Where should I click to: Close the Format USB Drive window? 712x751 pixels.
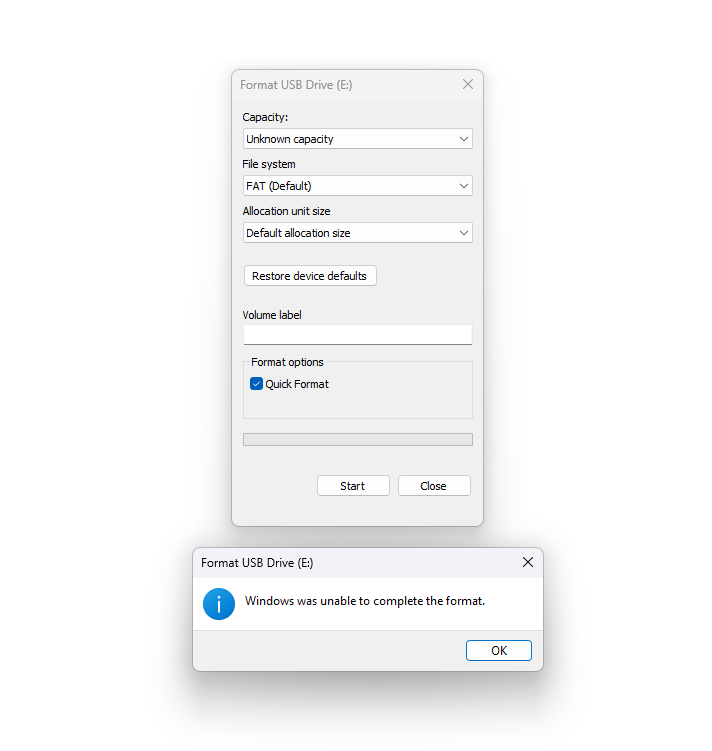tap(468, 84)
